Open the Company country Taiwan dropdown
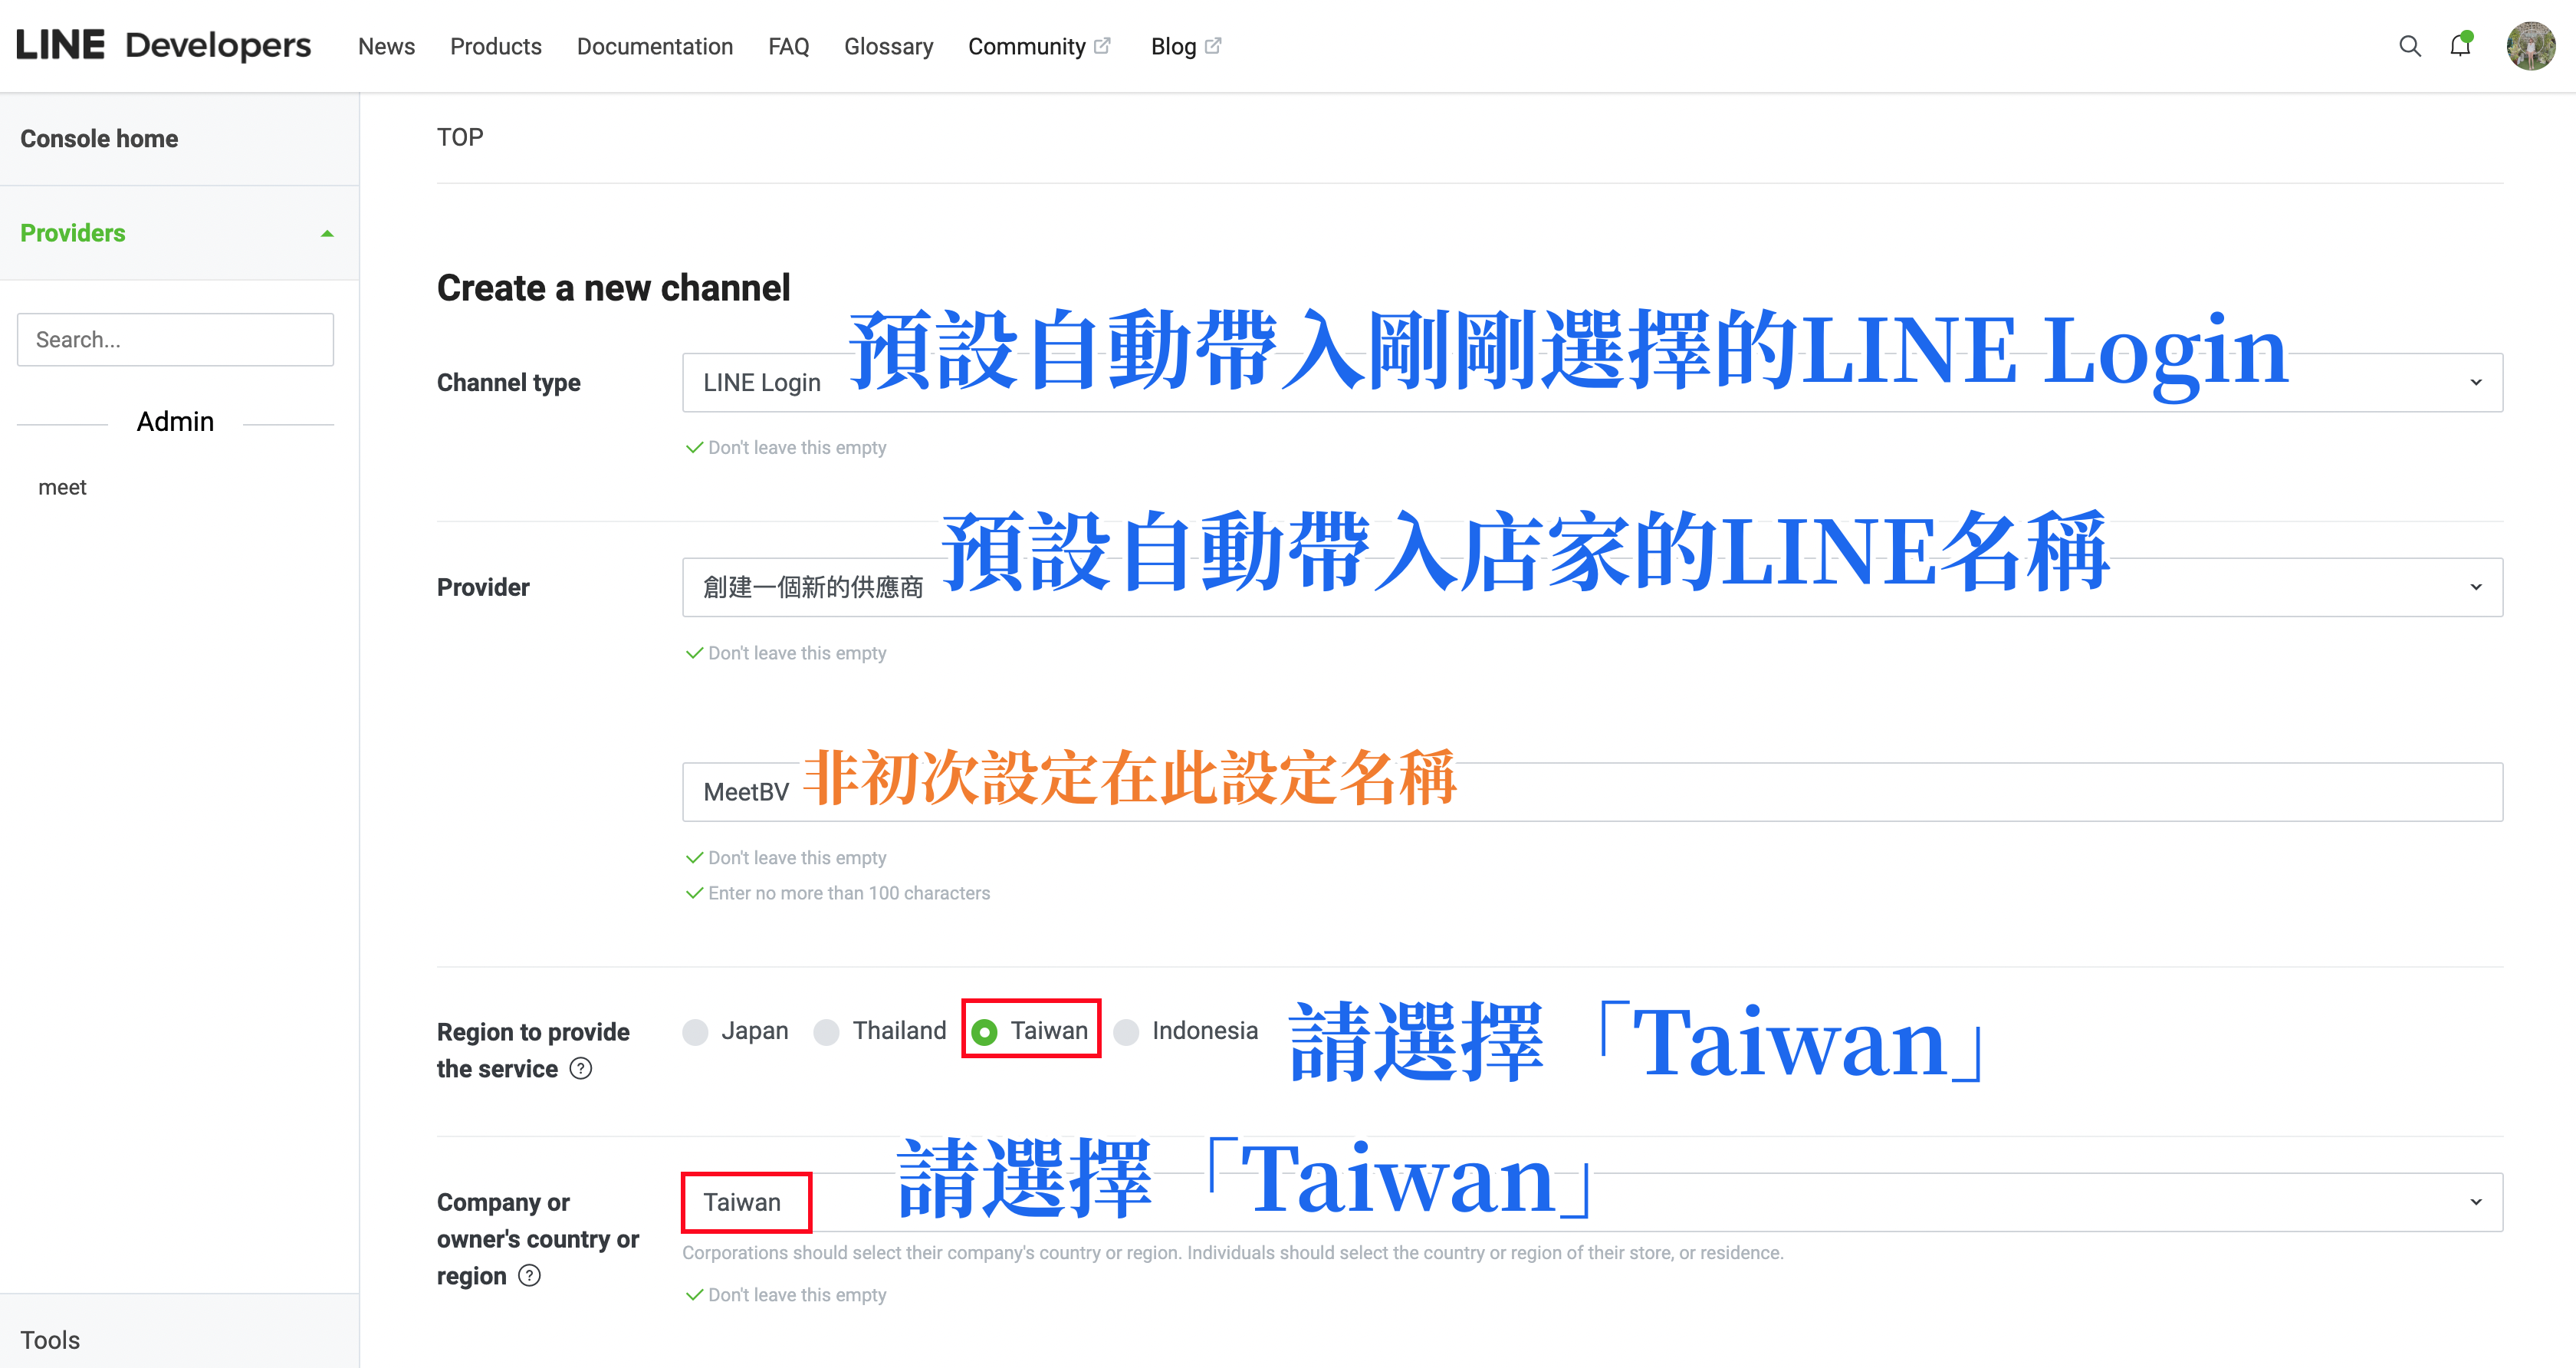Screen dimensions: 2576x1368 1593,1202
